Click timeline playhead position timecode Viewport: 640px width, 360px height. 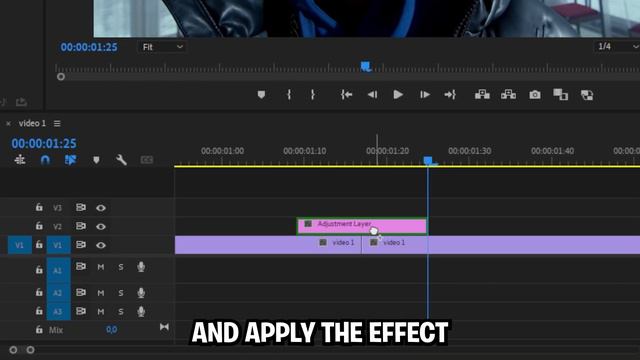coord(44,143)
